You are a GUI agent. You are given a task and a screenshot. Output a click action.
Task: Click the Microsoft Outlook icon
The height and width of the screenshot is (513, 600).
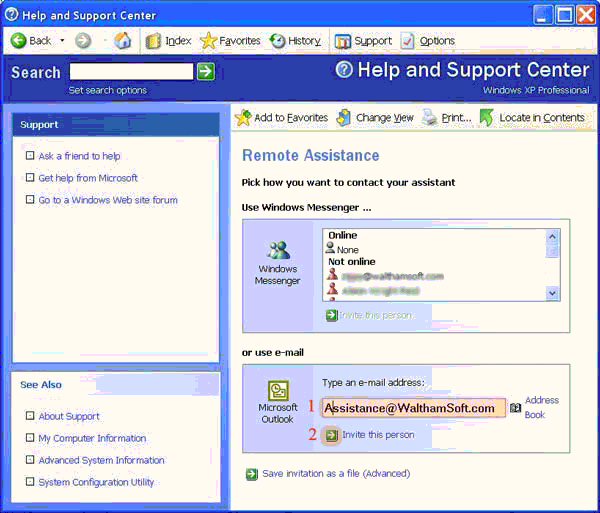278,390
